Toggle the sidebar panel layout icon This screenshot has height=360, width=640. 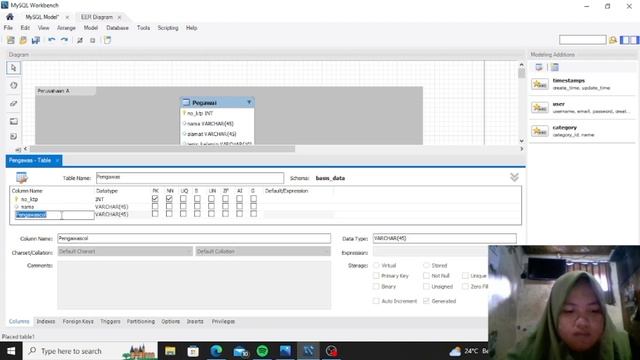629,40
